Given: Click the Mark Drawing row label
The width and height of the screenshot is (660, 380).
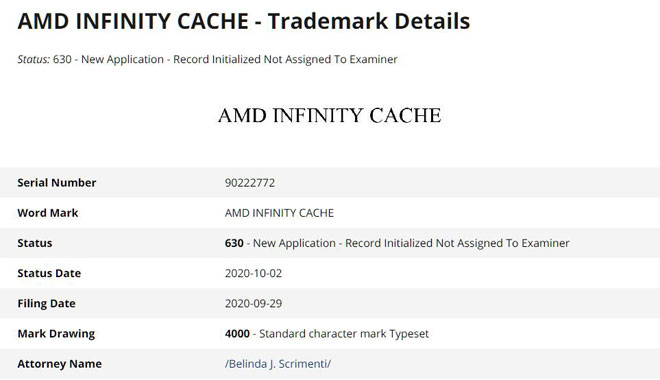Looking at the screenshot, I should [x=56, y=334].
